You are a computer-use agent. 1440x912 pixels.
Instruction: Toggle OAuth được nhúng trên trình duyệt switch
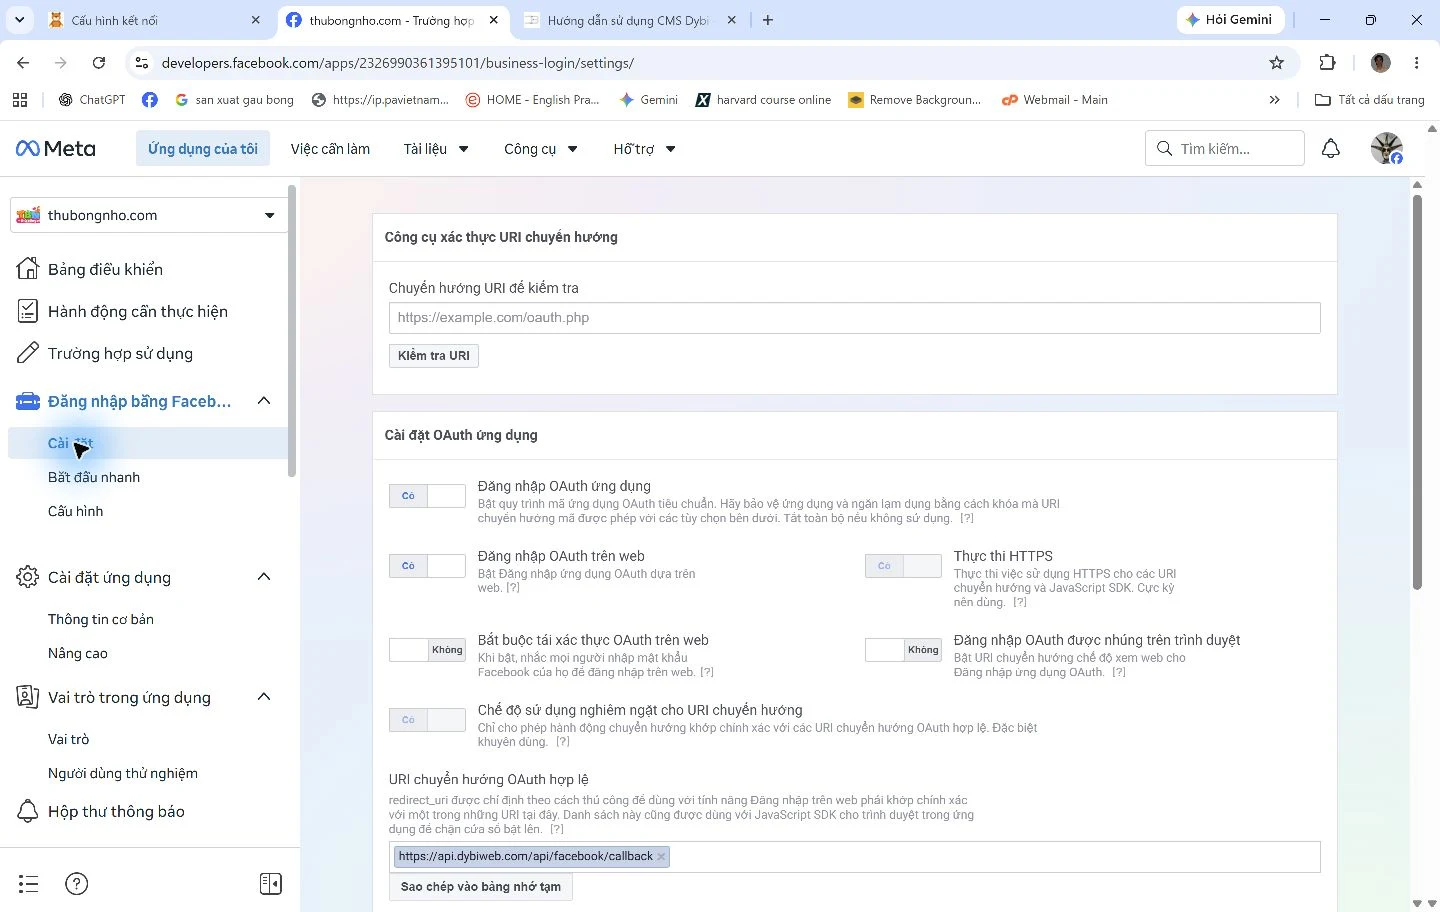(x=903, y=650)
